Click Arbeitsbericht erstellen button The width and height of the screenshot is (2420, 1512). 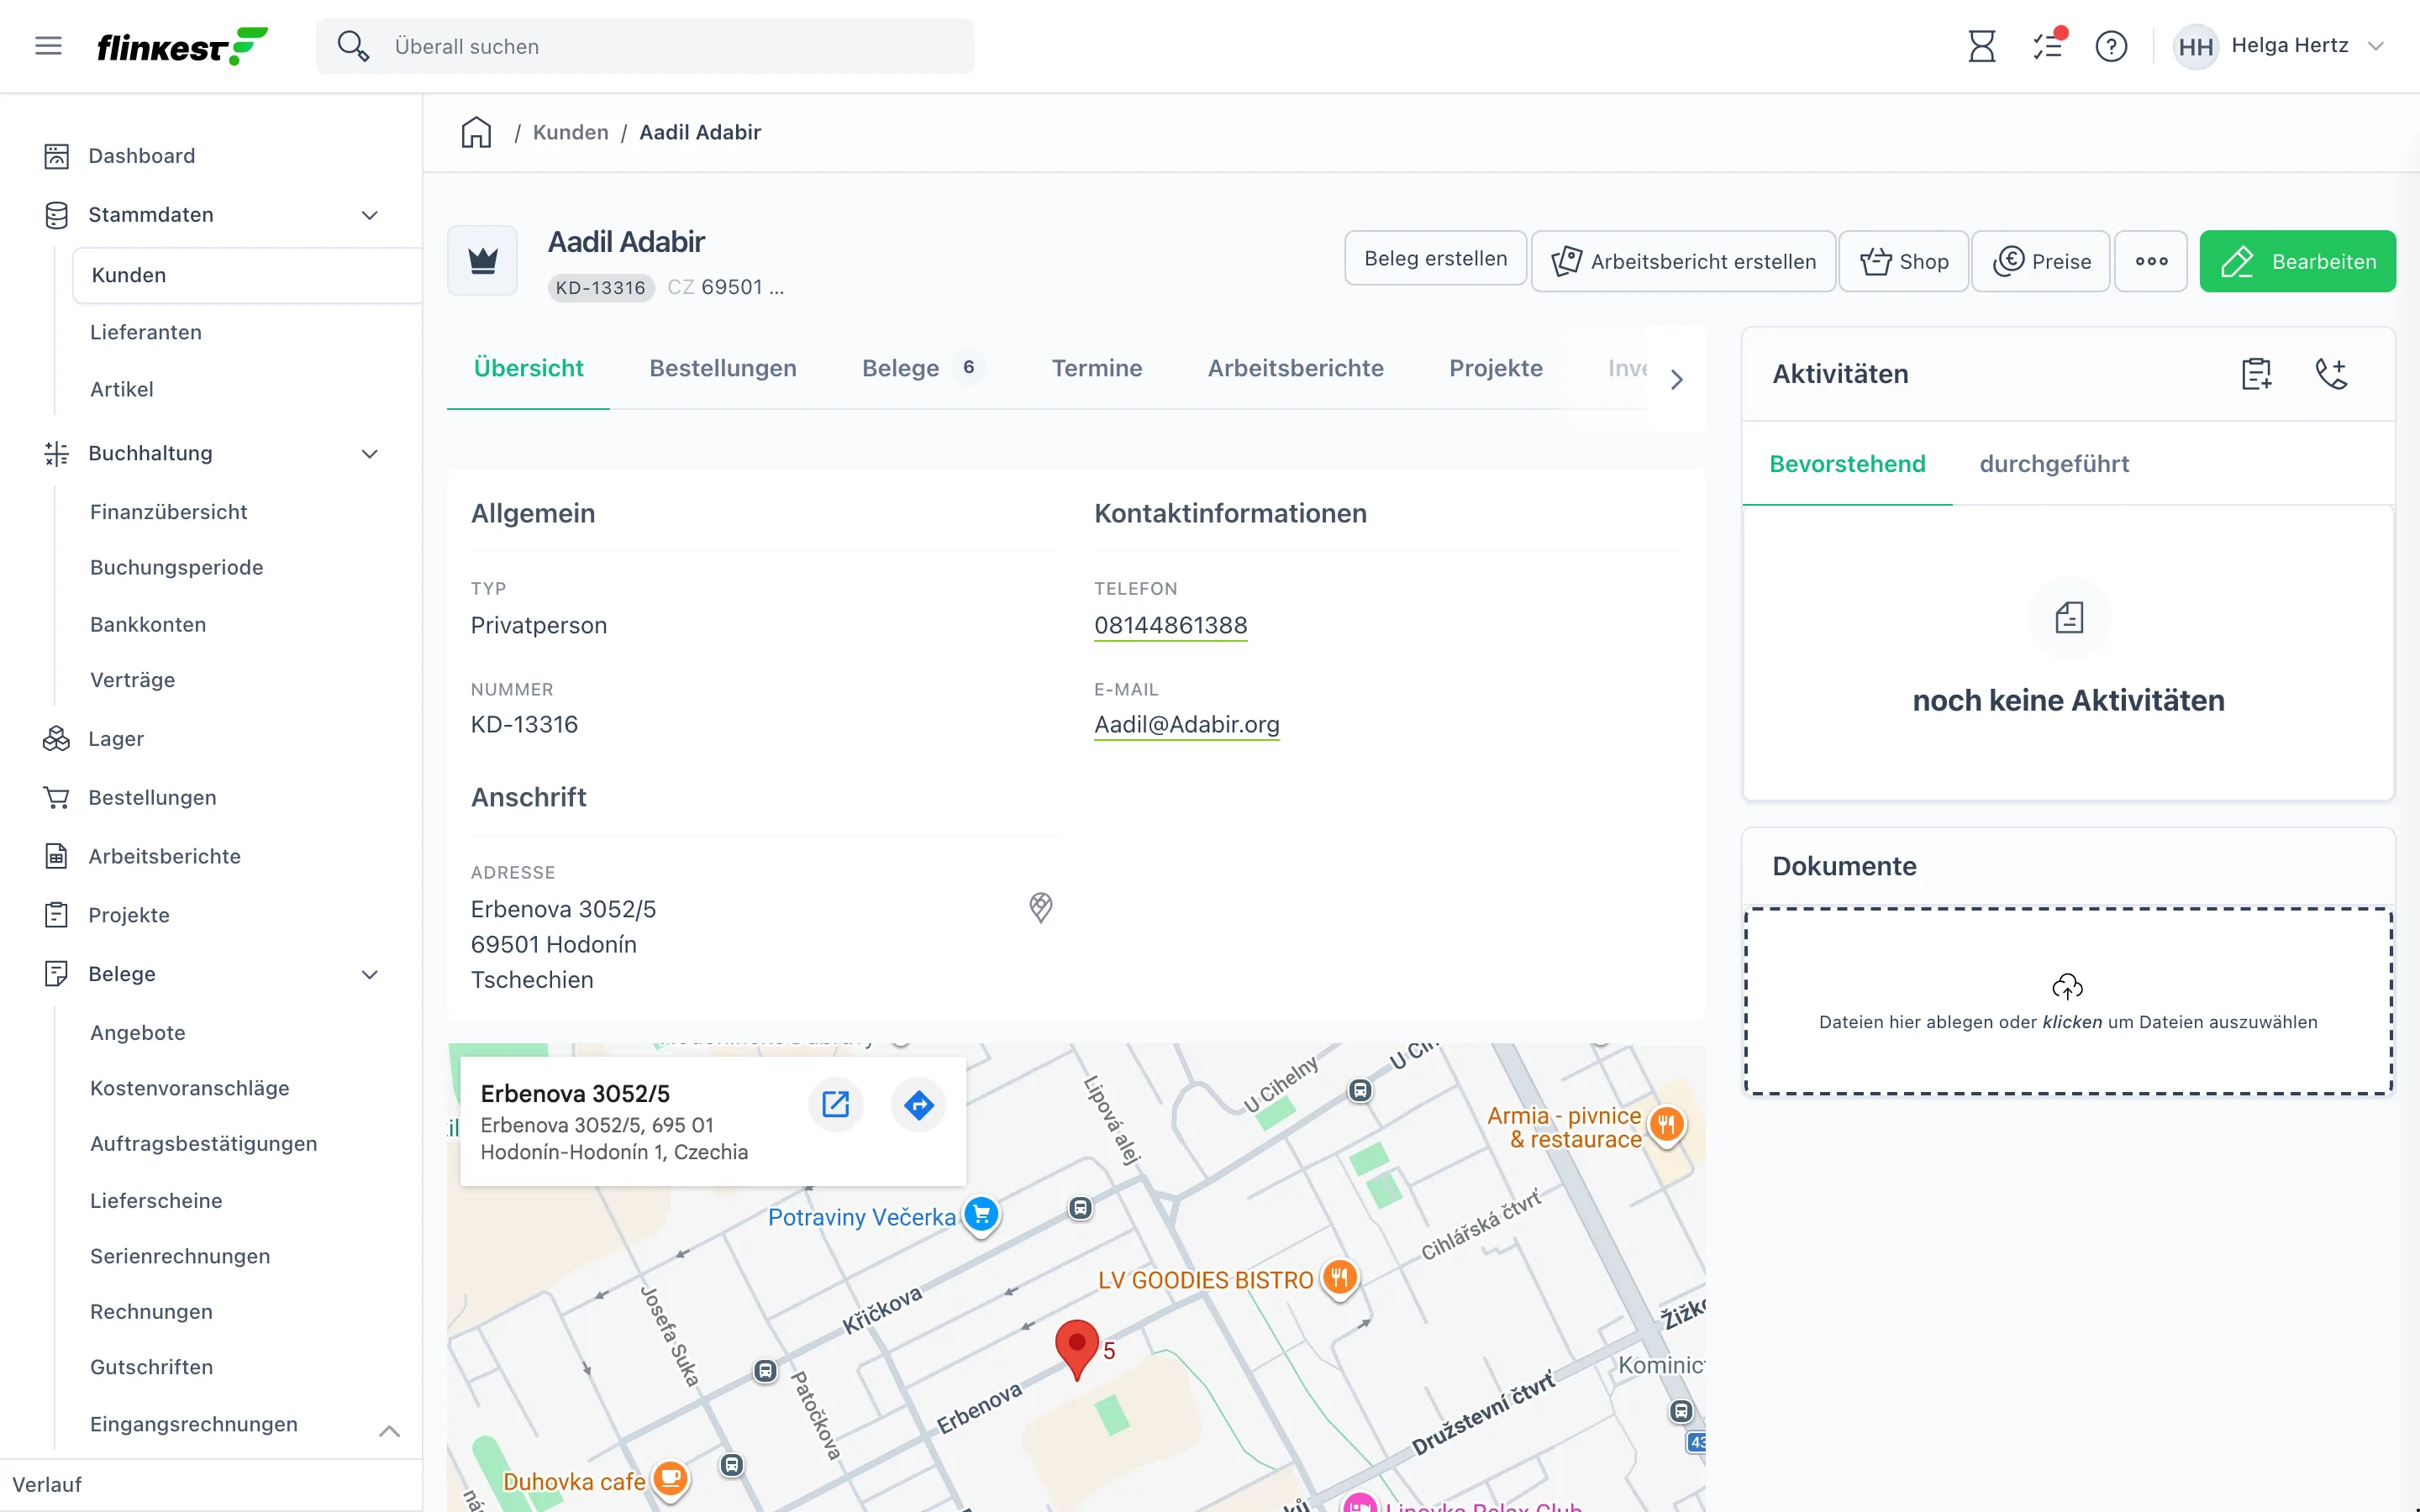point(1683,261)
